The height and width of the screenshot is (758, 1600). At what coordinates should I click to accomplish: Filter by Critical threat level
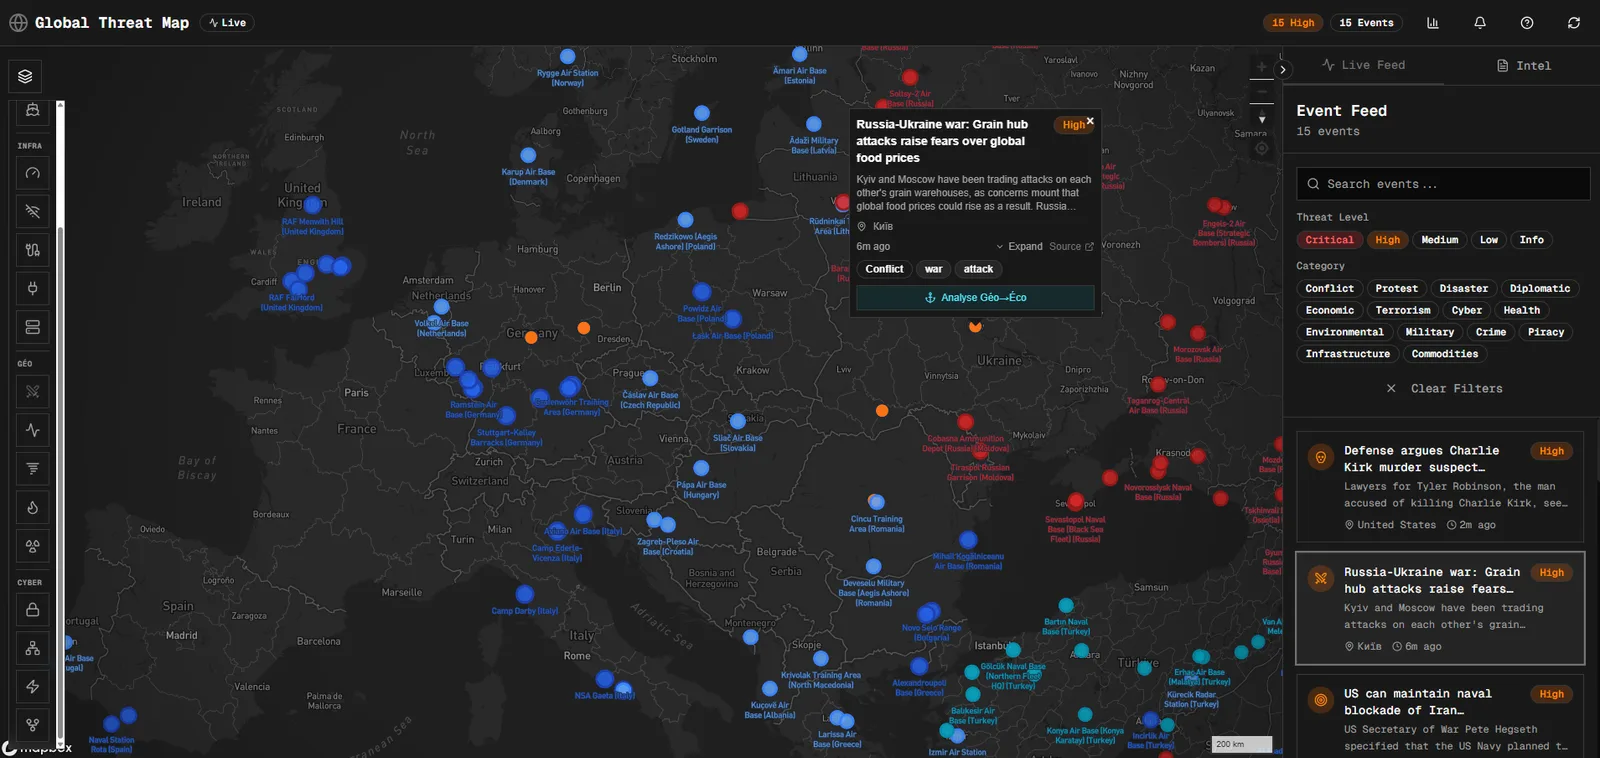click(x=1329, y=240)
